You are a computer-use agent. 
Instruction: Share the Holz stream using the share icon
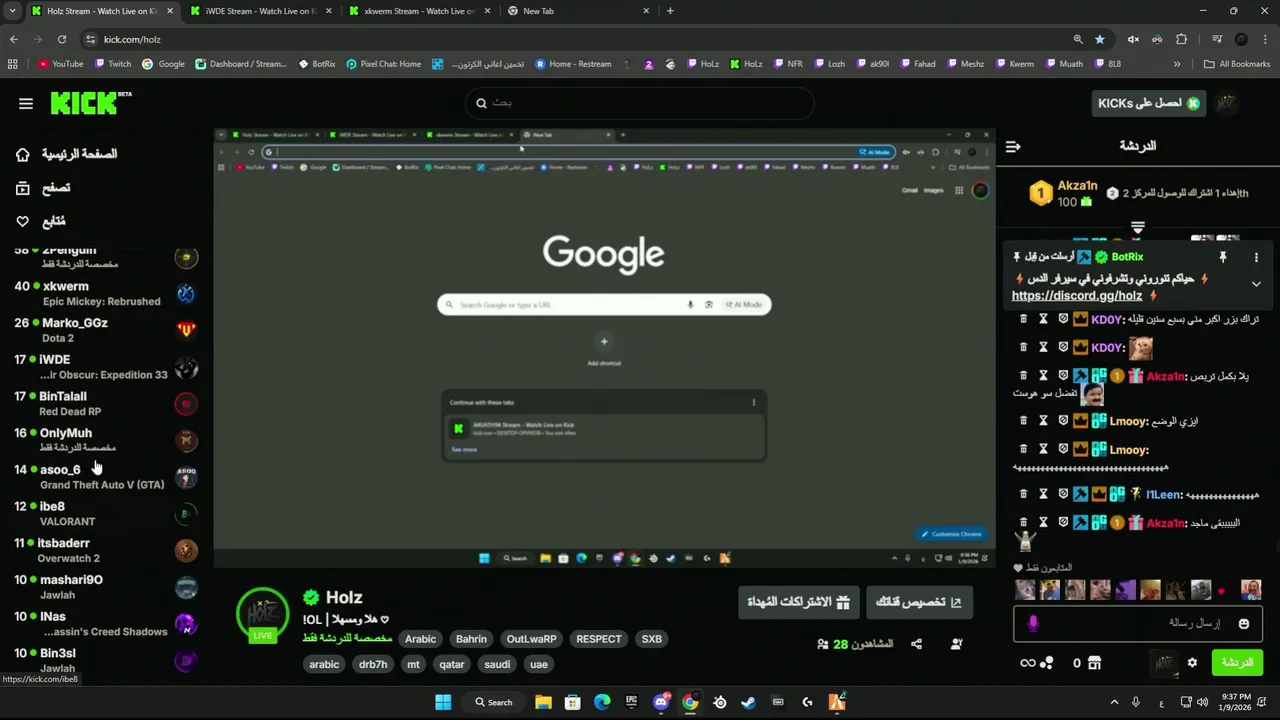[916, 644]
